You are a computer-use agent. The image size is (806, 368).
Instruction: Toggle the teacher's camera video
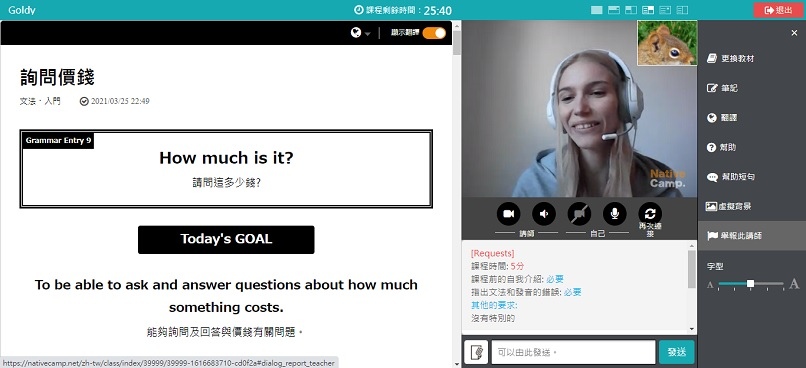pos(508,214)
